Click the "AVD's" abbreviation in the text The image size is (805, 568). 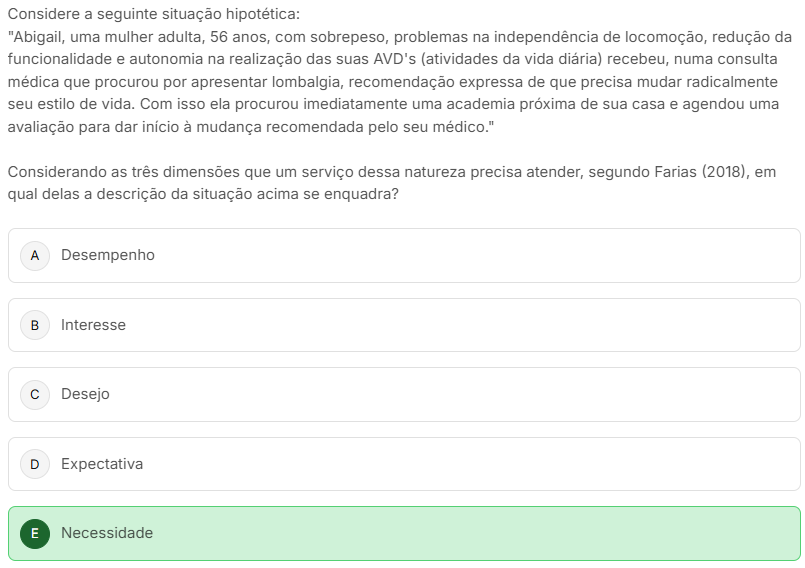pos(394,59)
